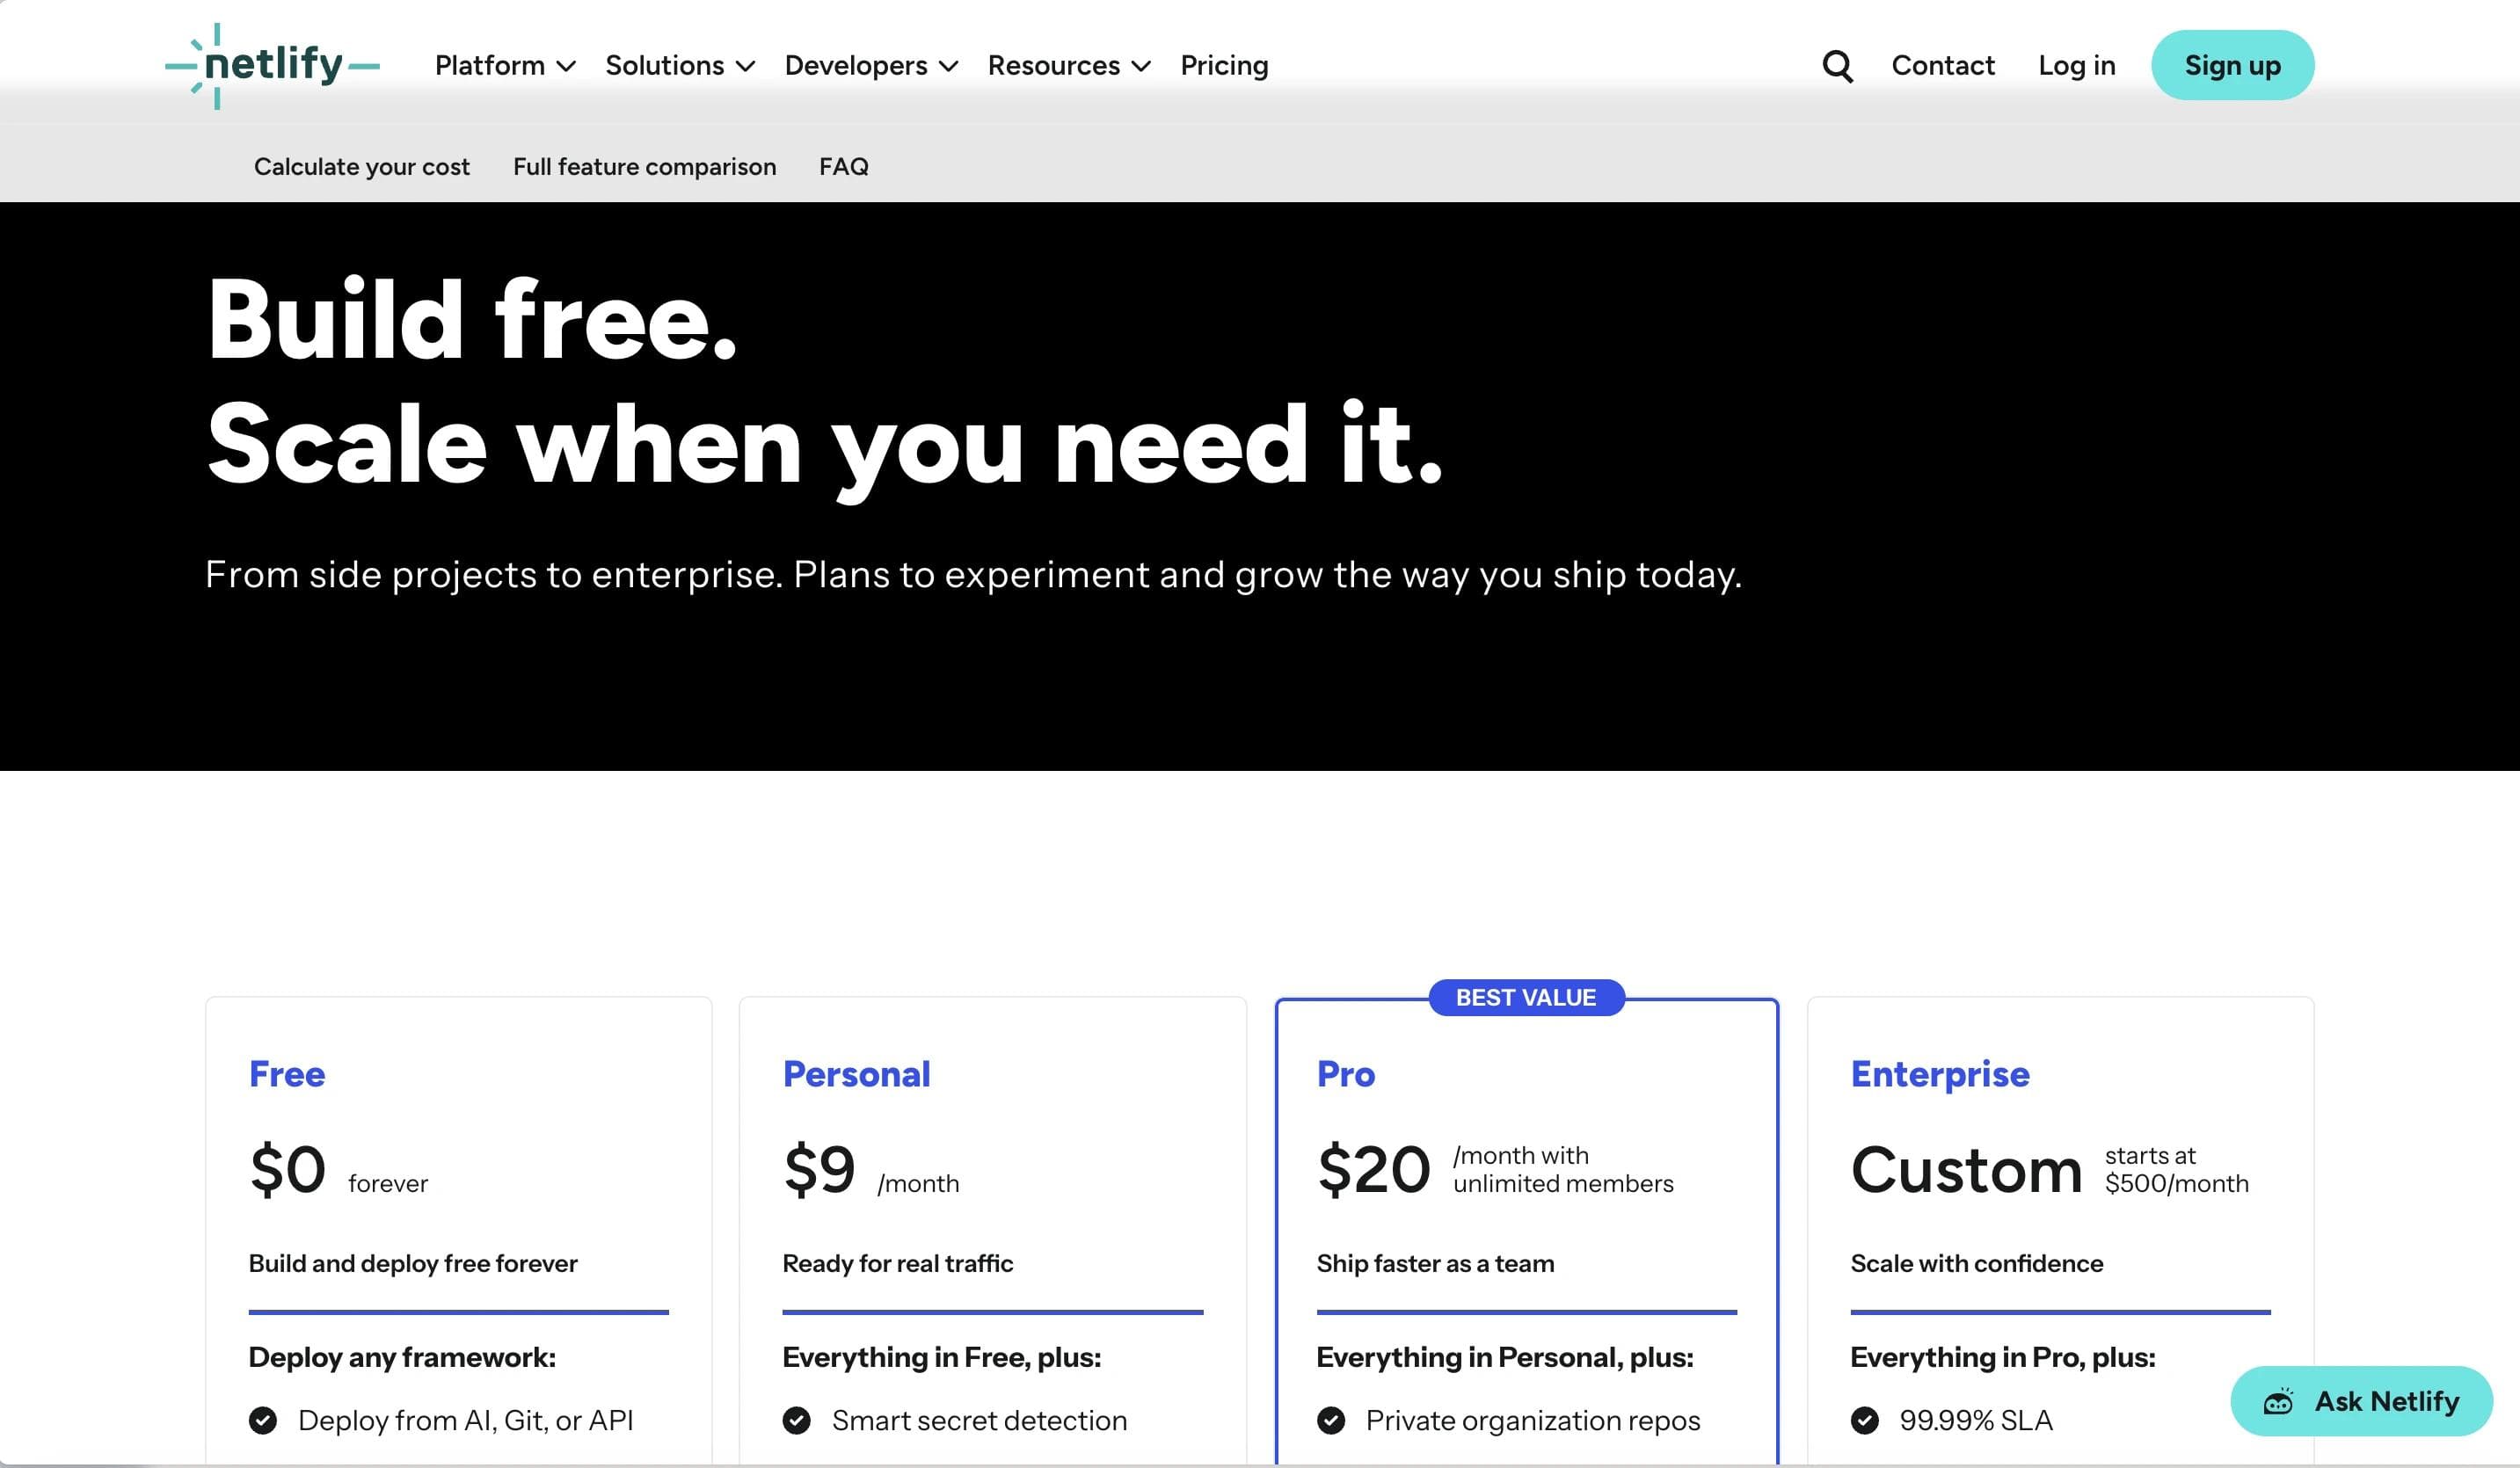
Task: Open the Log in link
Action: point(2077,66)
